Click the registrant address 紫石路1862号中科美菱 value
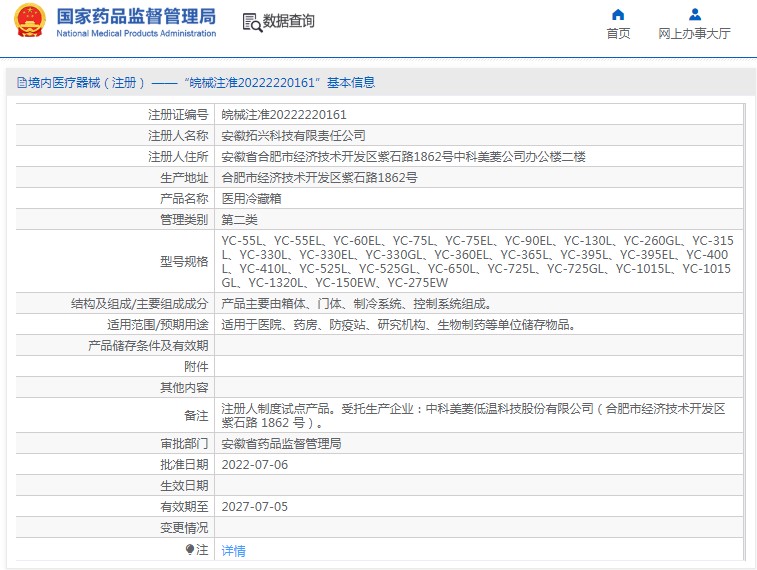 click(x=403, y=156)
